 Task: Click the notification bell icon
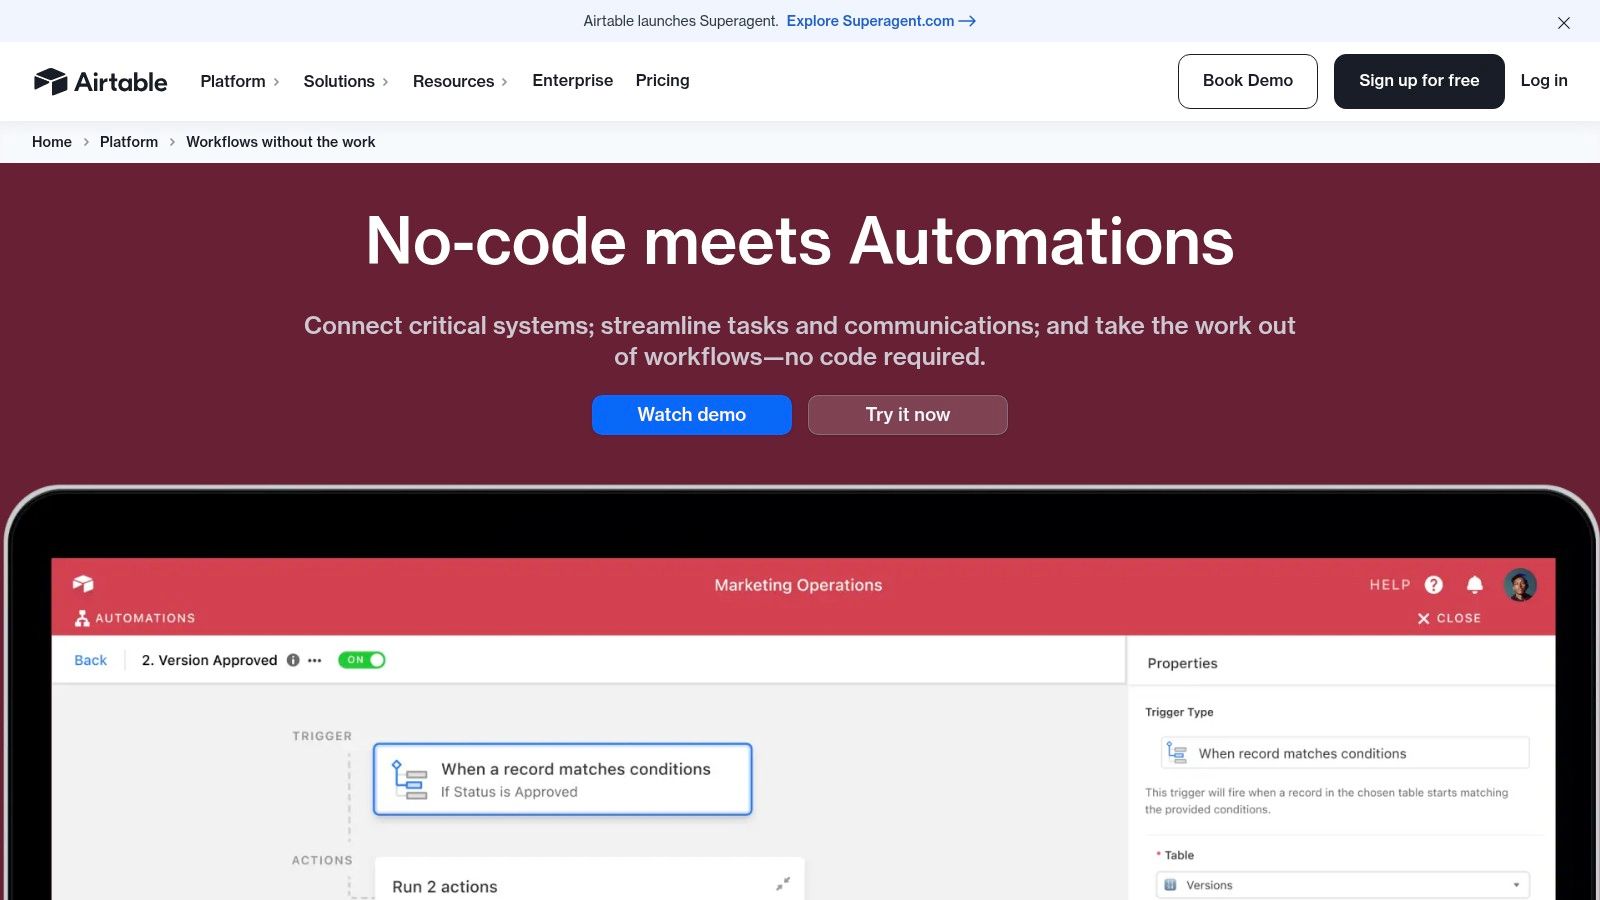1474,584
